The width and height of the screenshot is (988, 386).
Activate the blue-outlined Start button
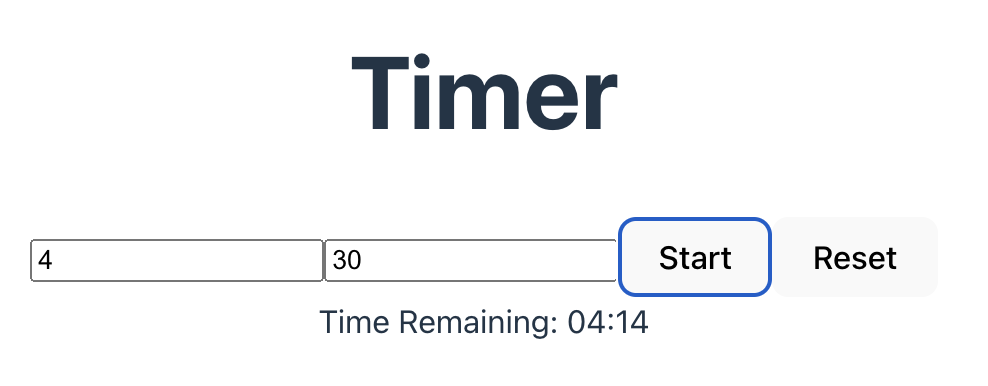[x=695, y=257]
